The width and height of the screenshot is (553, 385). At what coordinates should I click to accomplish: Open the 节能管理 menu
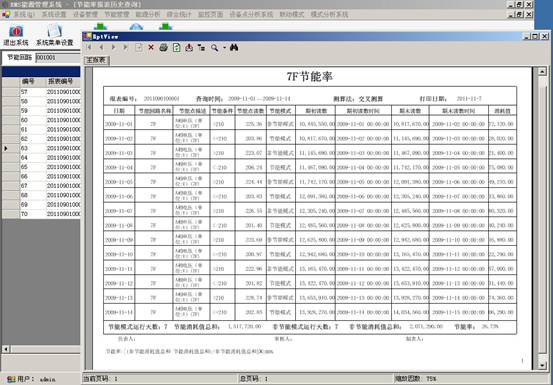[x=117, y=14]
